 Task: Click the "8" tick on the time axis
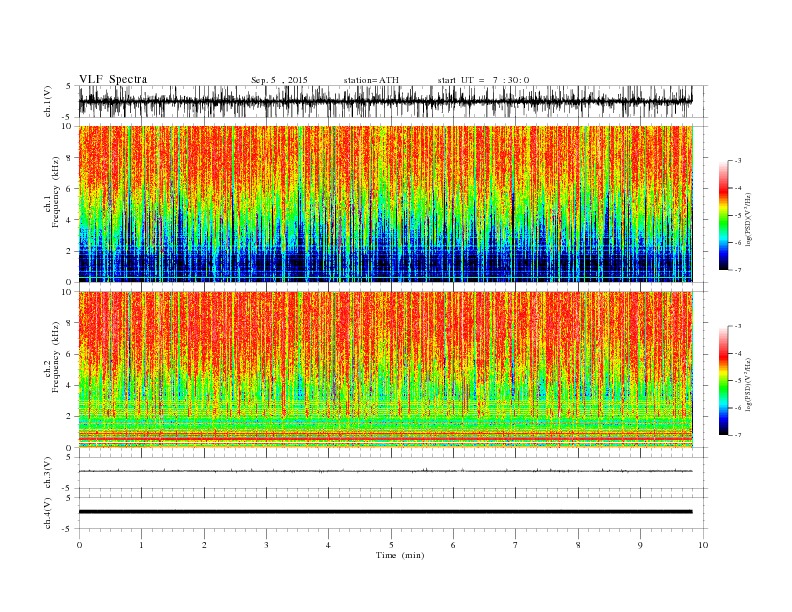[x=578, y=545]
